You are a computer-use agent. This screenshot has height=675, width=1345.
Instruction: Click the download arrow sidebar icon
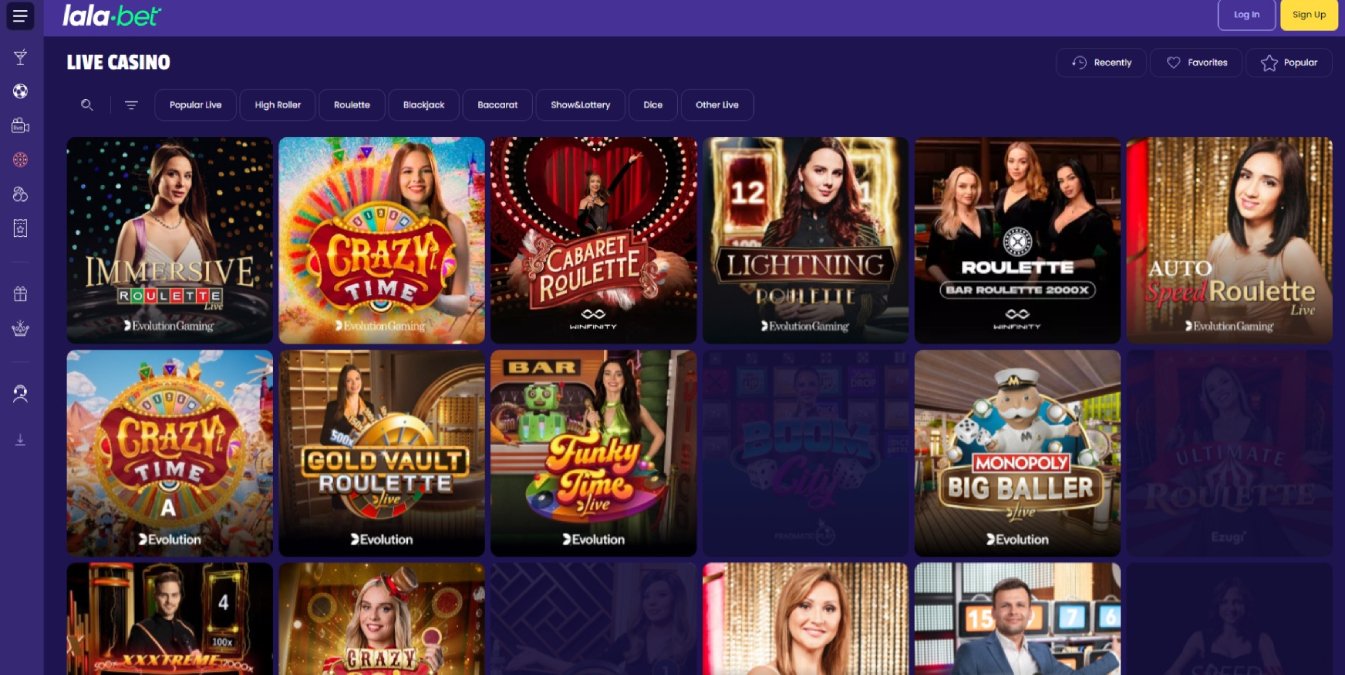pyautogui.click(x=20, y=440)
